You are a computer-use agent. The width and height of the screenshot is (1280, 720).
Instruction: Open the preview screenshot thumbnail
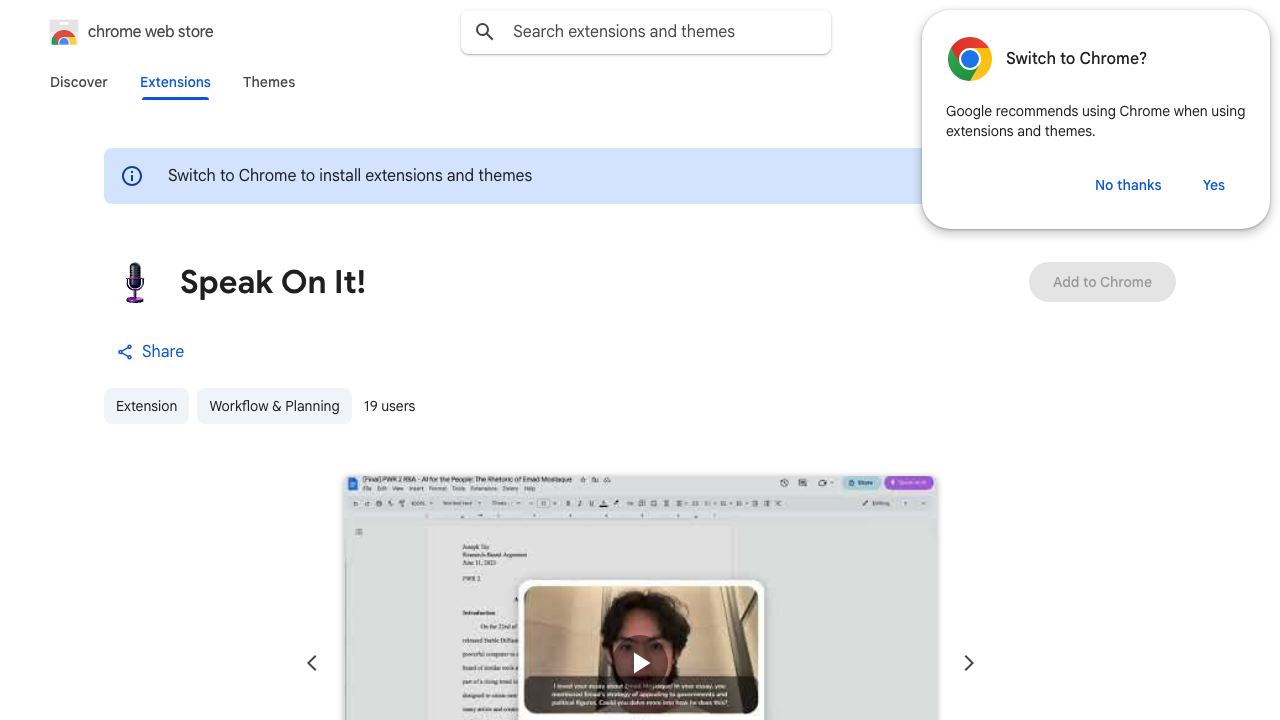click(641, 597)
